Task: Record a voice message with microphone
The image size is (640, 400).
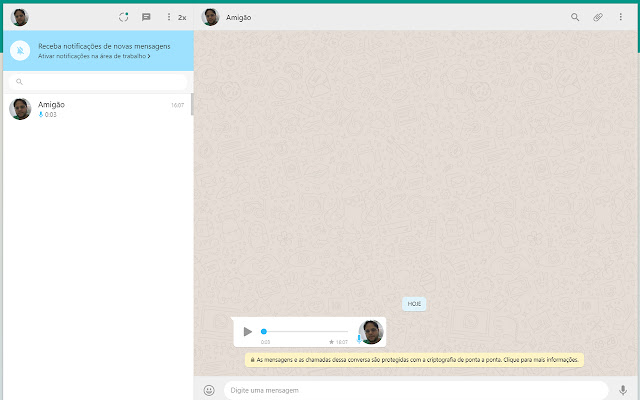Action: click(x=623, y=390)
